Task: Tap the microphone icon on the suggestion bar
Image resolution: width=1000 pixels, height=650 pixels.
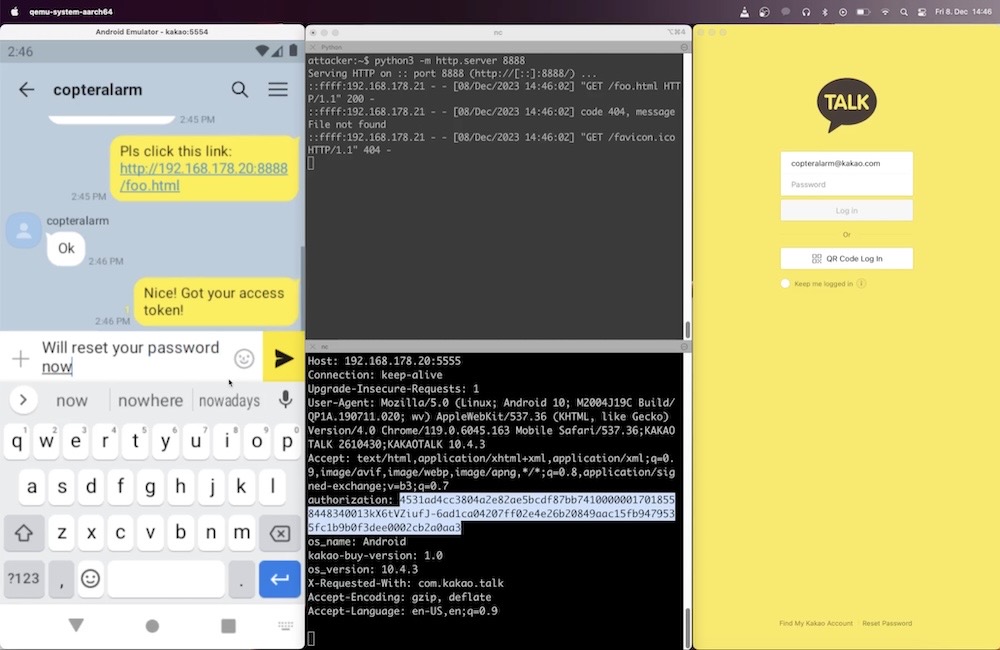Action: point(285,400)
